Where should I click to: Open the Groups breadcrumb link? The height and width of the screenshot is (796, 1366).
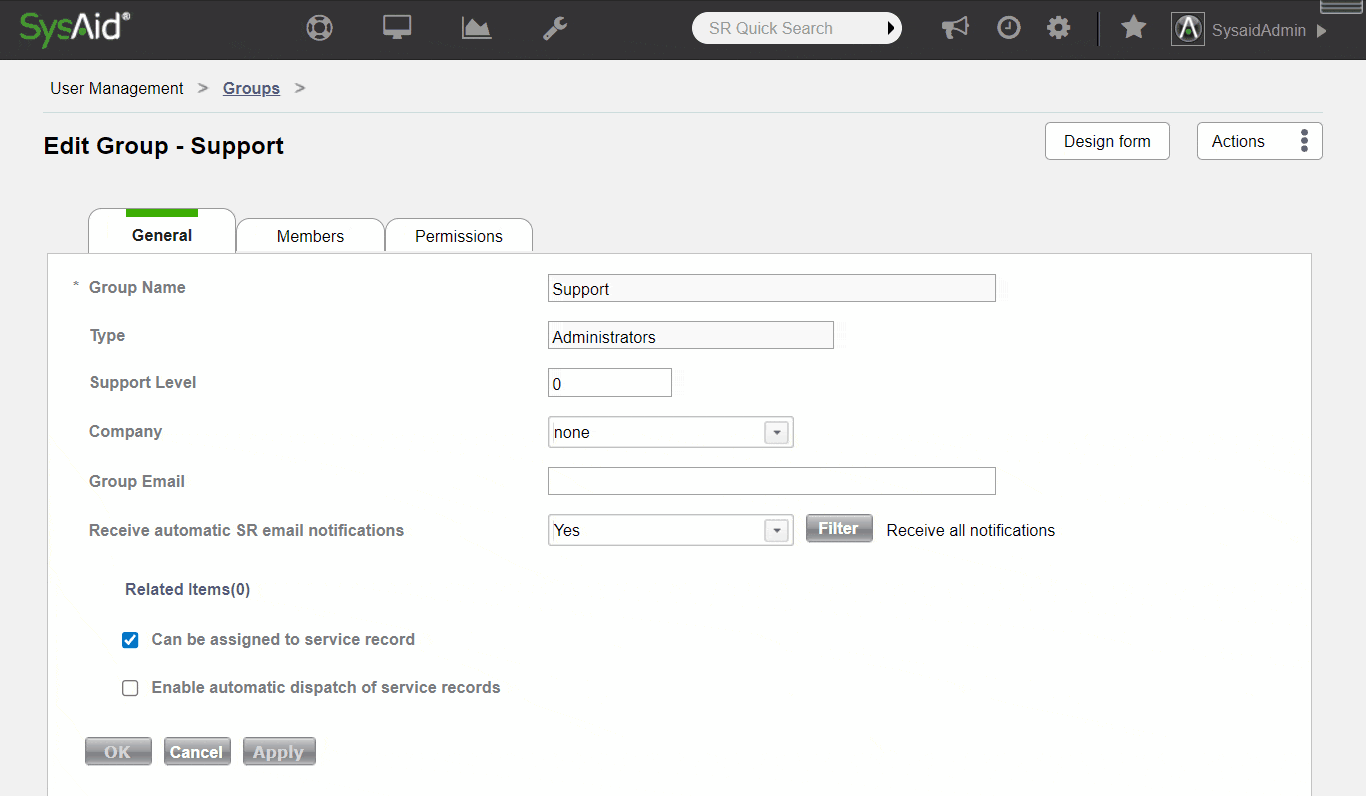[251, 88]
